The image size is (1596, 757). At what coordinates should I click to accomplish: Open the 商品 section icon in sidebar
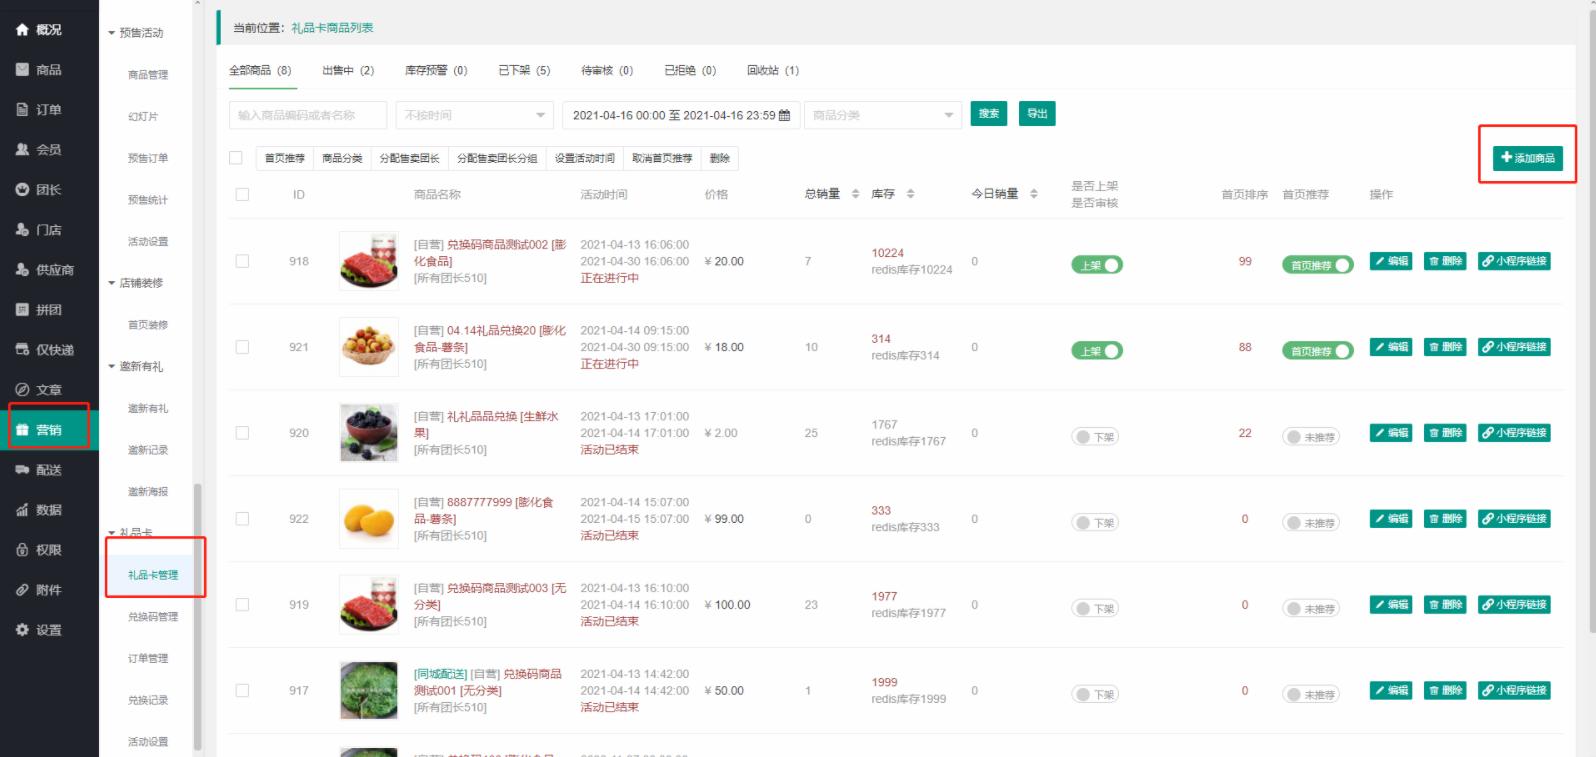point(22,70)
